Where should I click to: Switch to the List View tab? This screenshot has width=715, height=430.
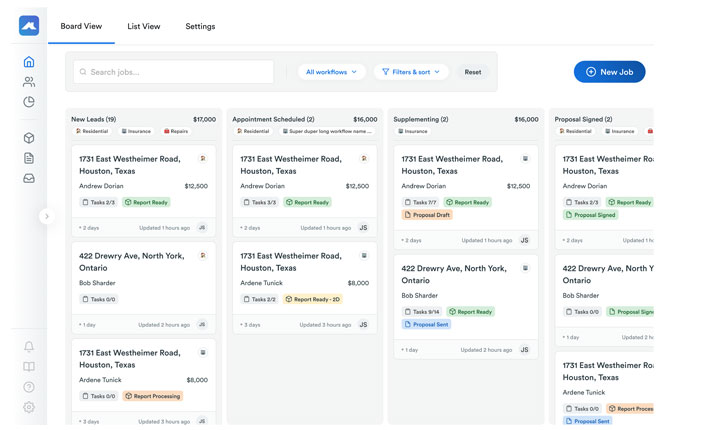tap(143, 26)
